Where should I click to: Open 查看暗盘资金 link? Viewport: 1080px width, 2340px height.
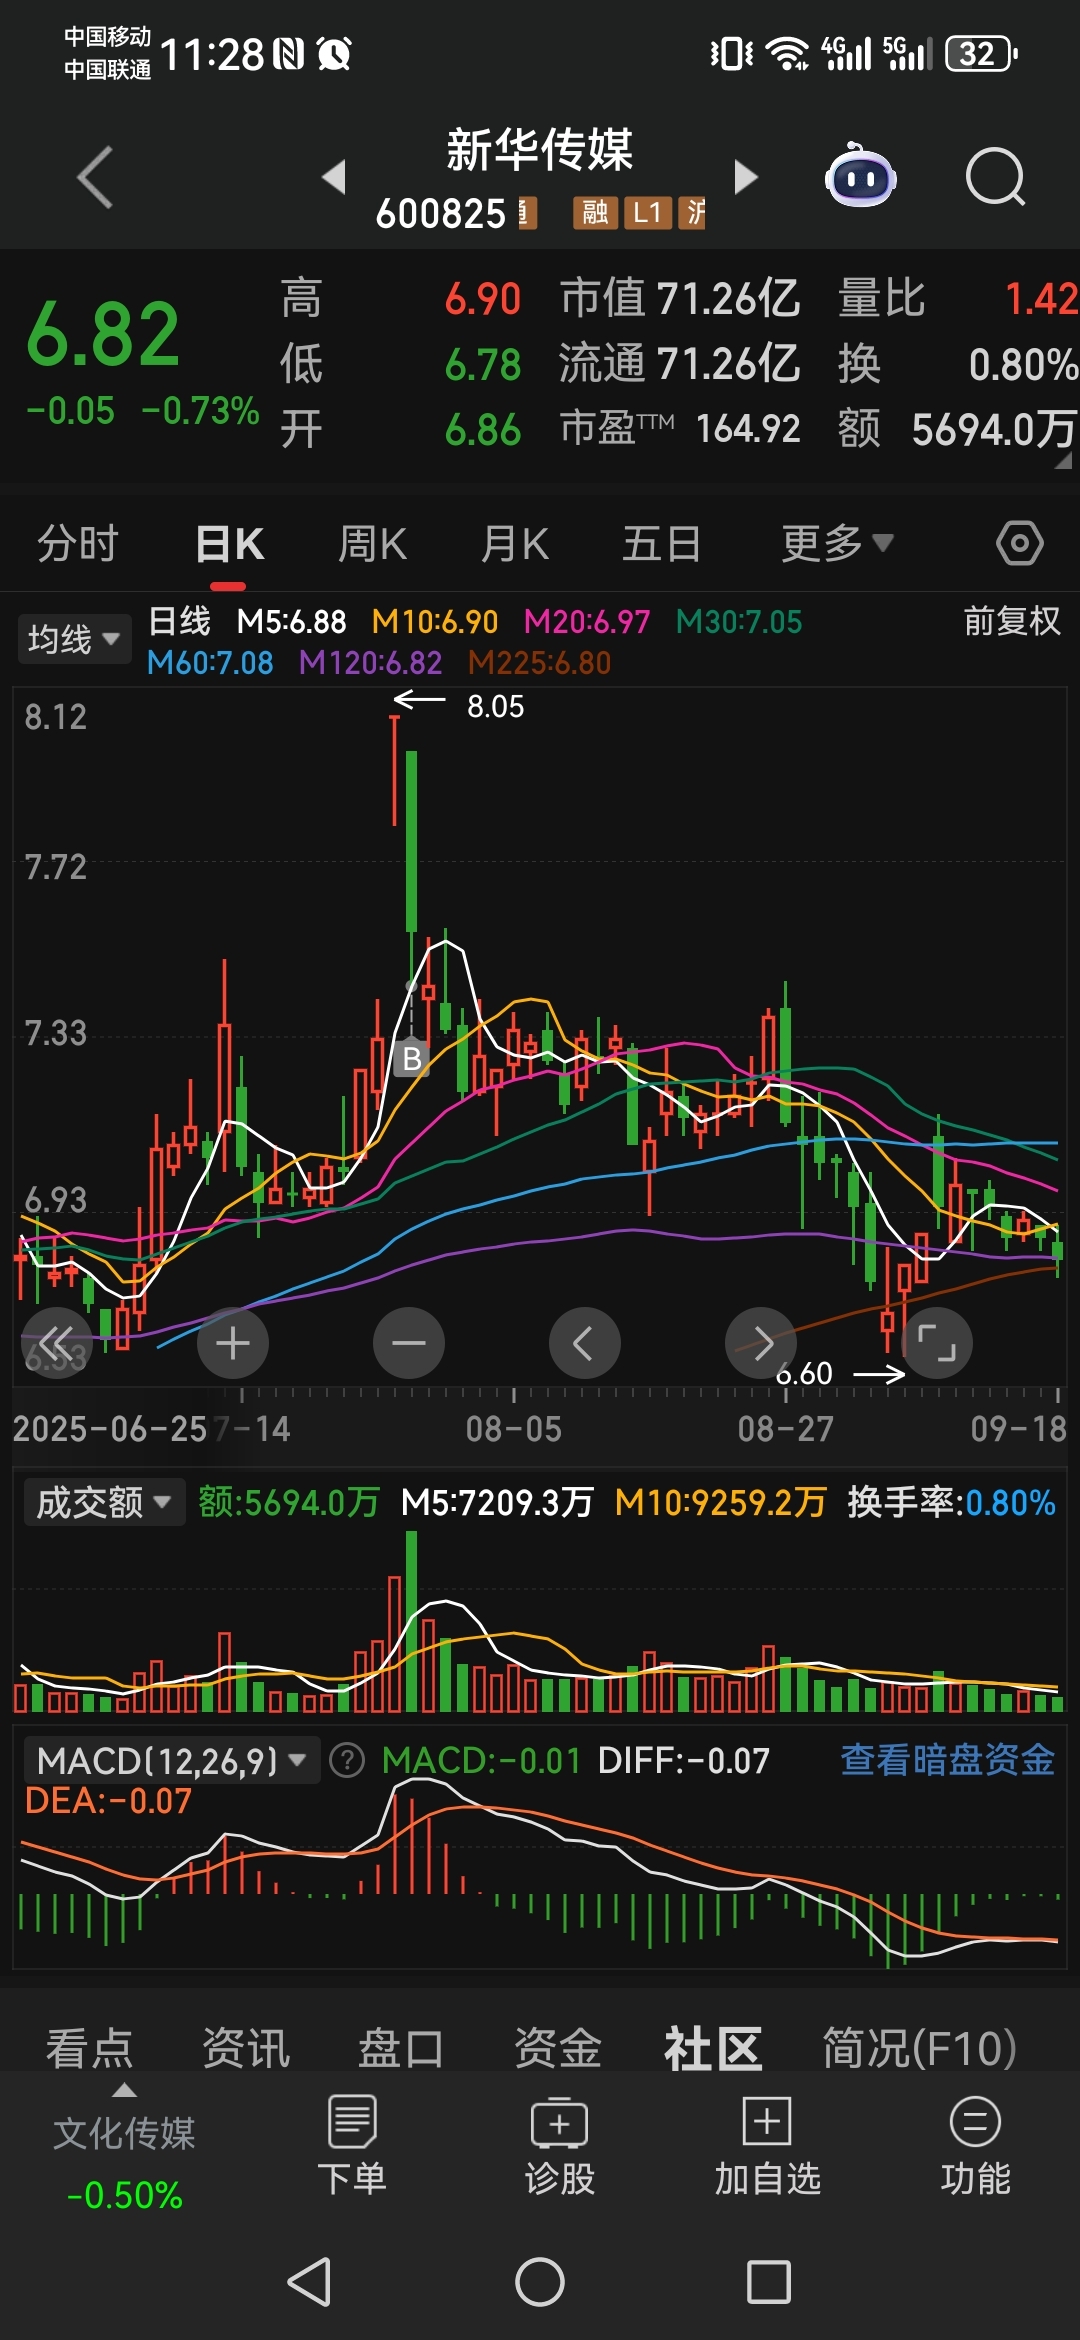coord(948,1759)
